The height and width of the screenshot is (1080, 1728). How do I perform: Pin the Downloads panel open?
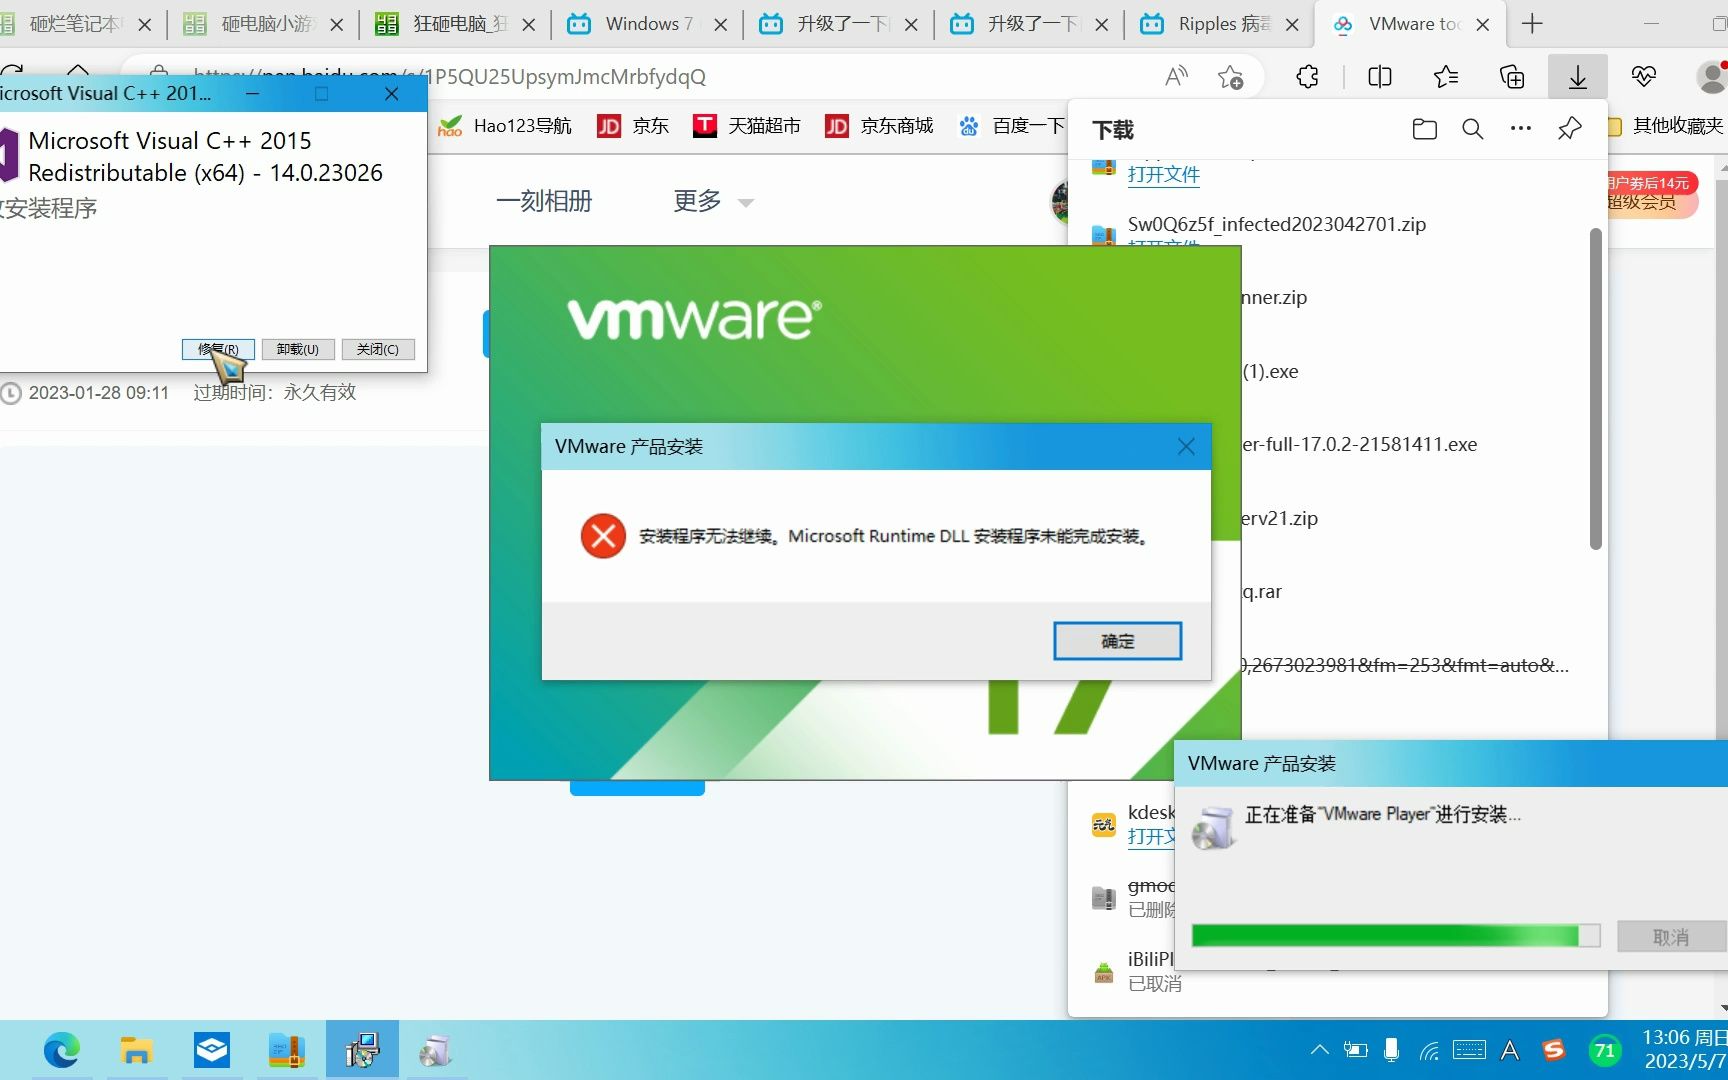pyautogui.click(x=1568, y=129)
